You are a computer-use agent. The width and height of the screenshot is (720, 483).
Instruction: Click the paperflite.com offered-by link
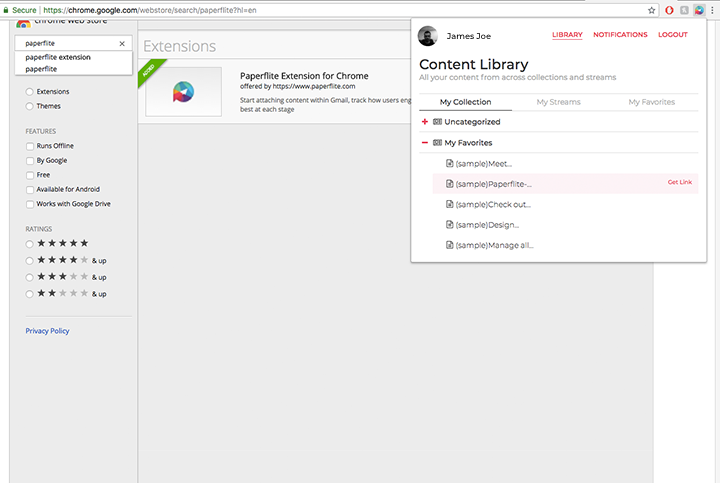pos(314,86)
